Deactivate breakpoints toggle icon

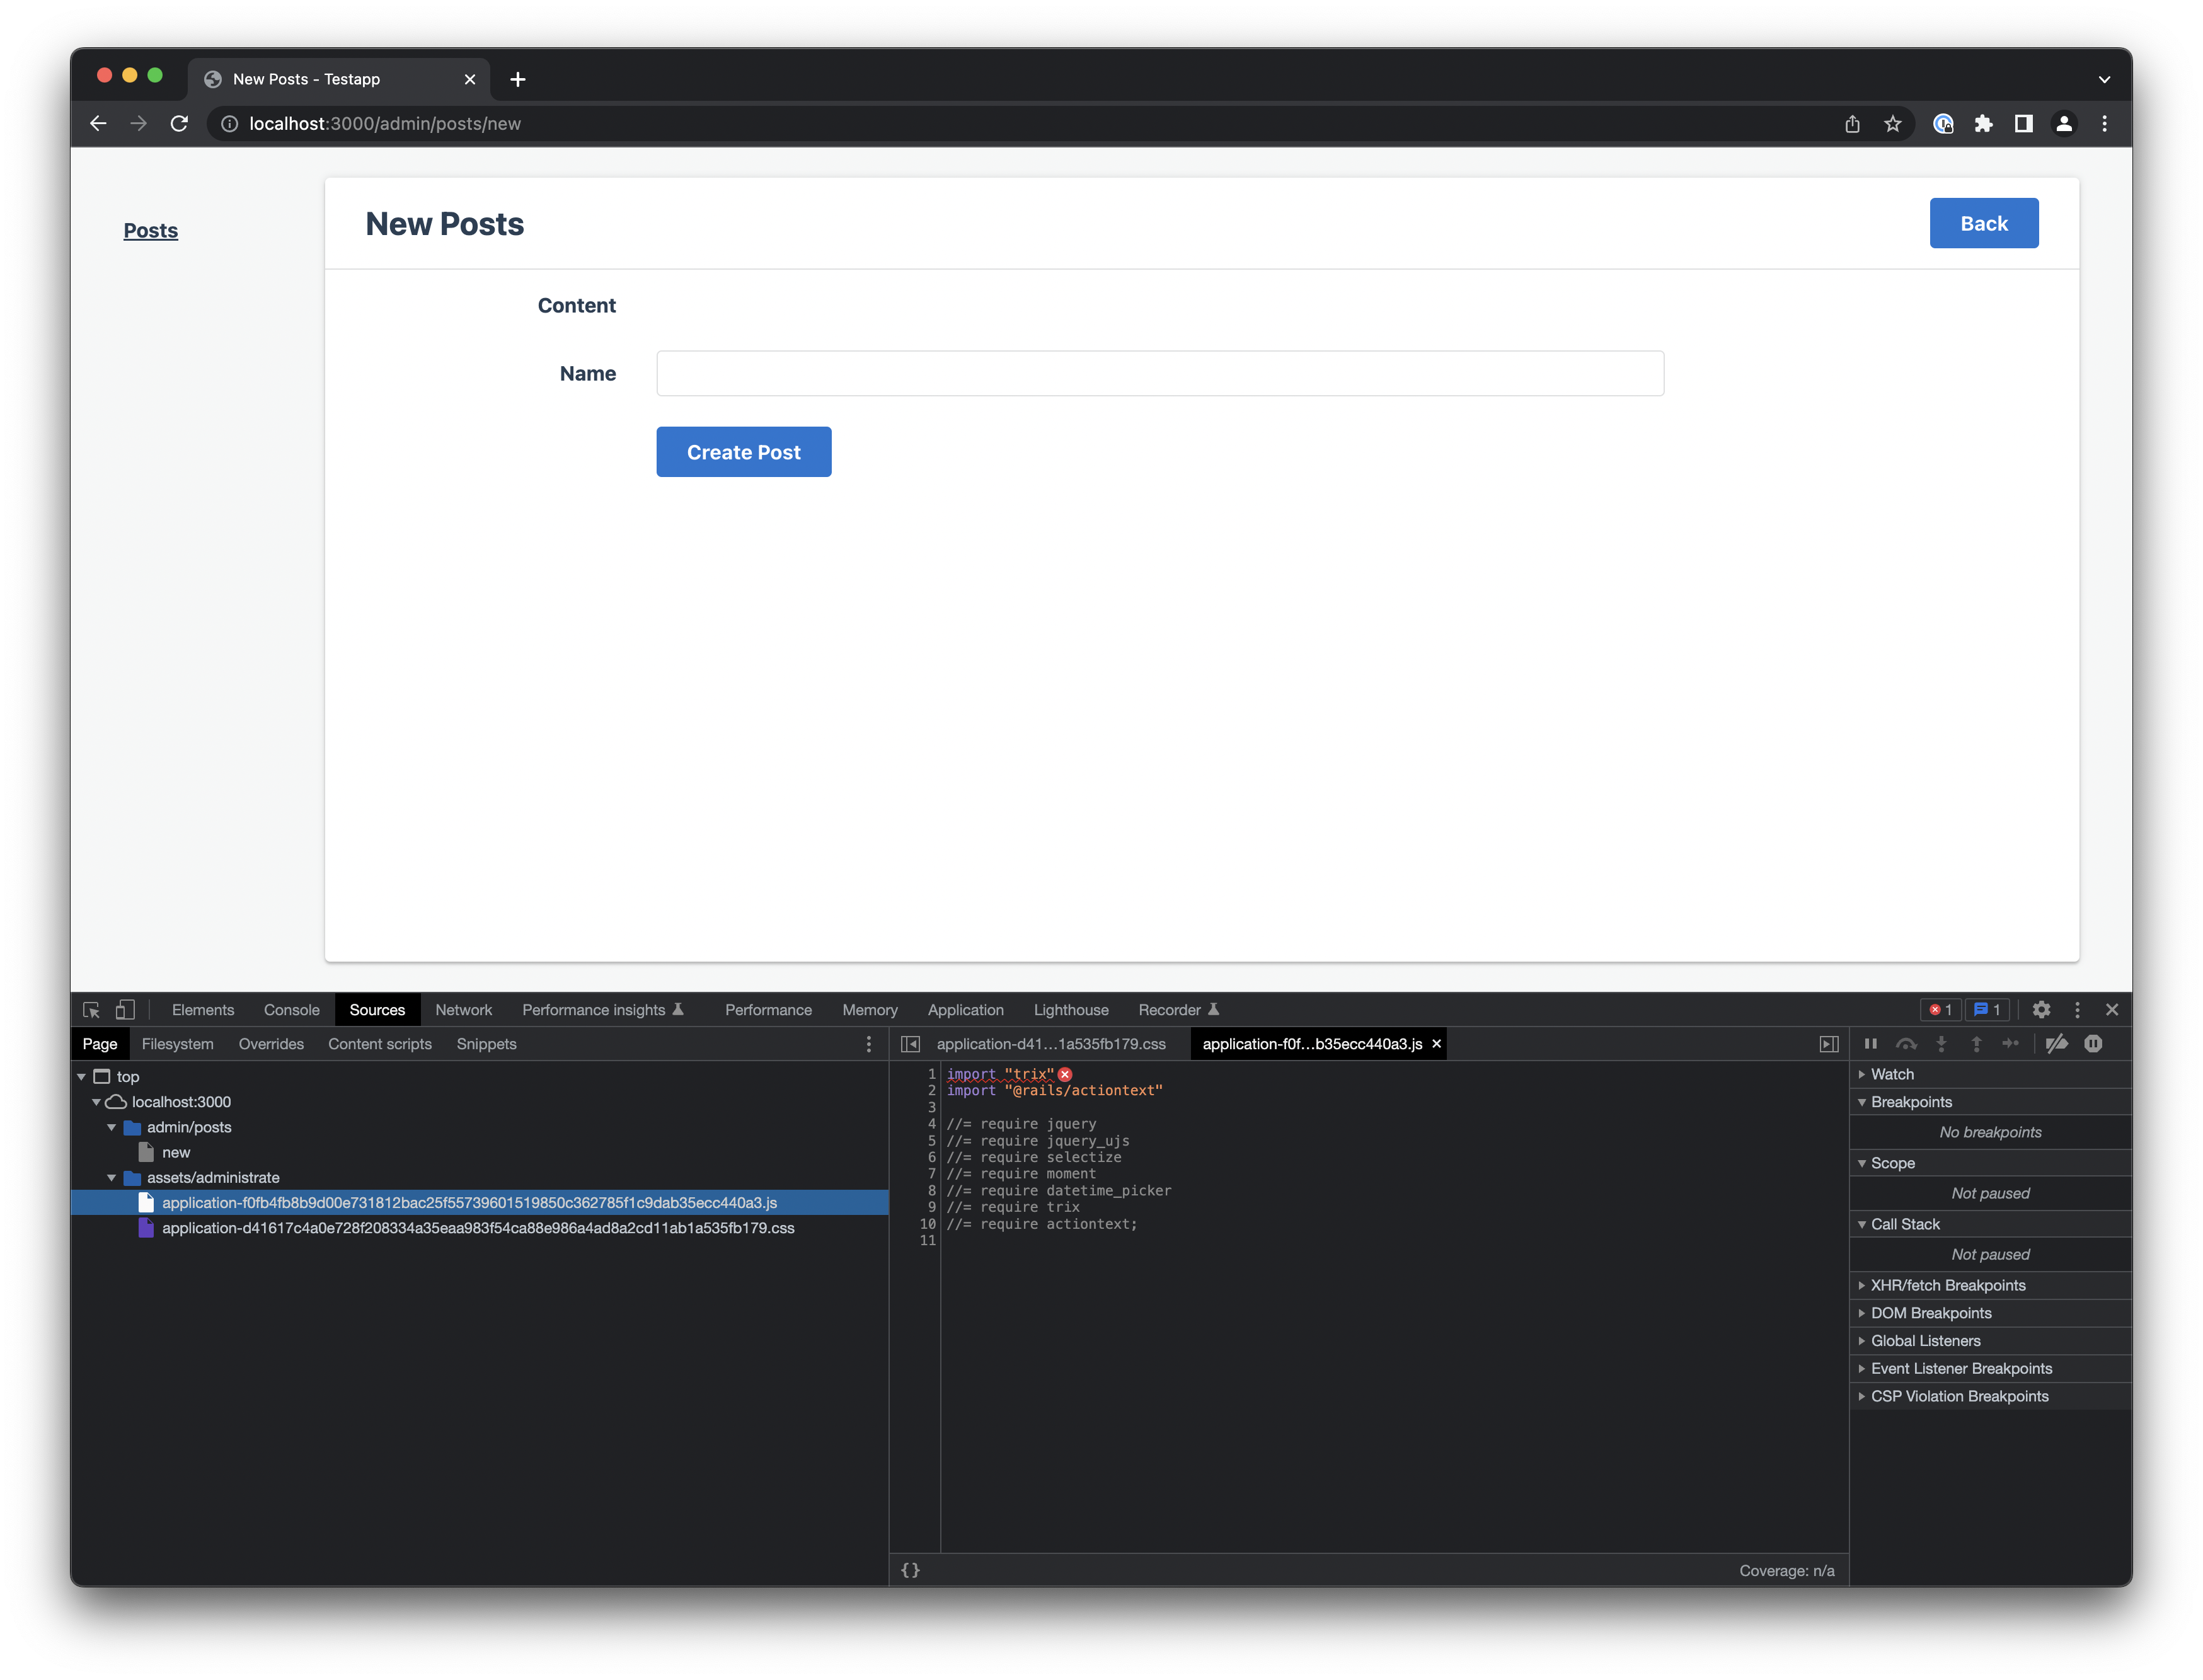click(2056, 1044)
